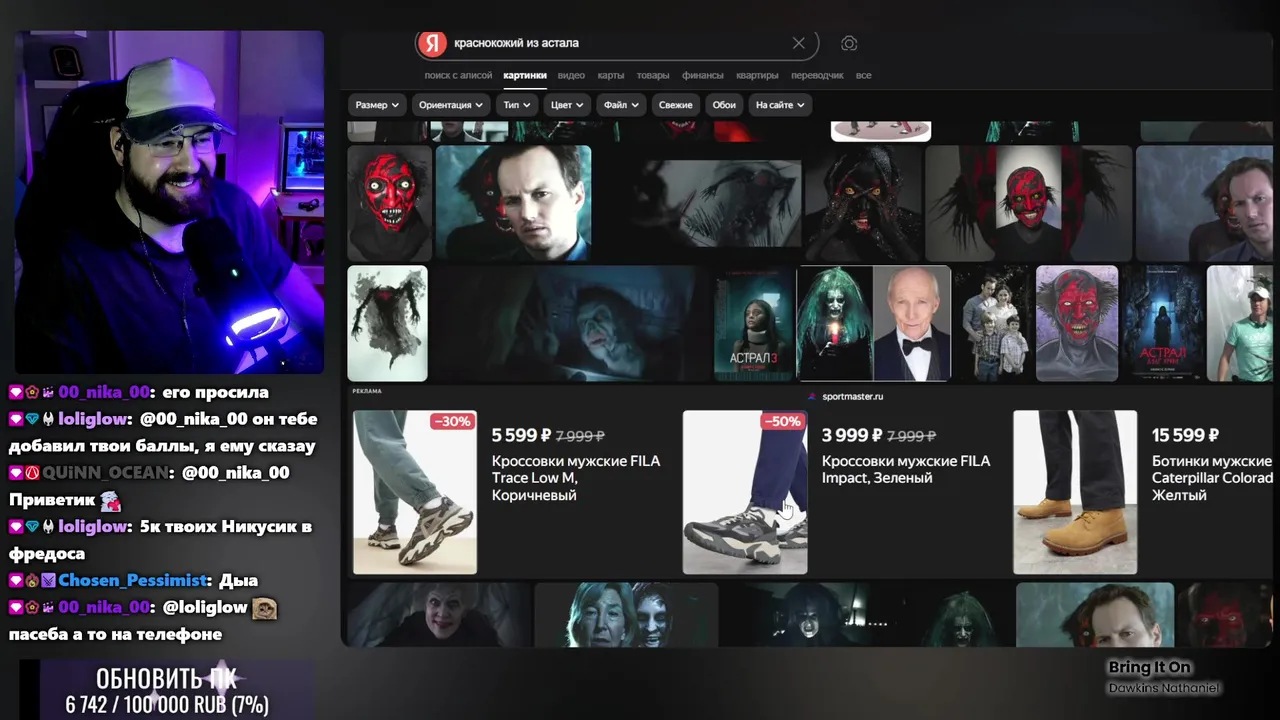Click the streamer webcam feed
This screenshot has width=1280, height=720.
(169, 202)
